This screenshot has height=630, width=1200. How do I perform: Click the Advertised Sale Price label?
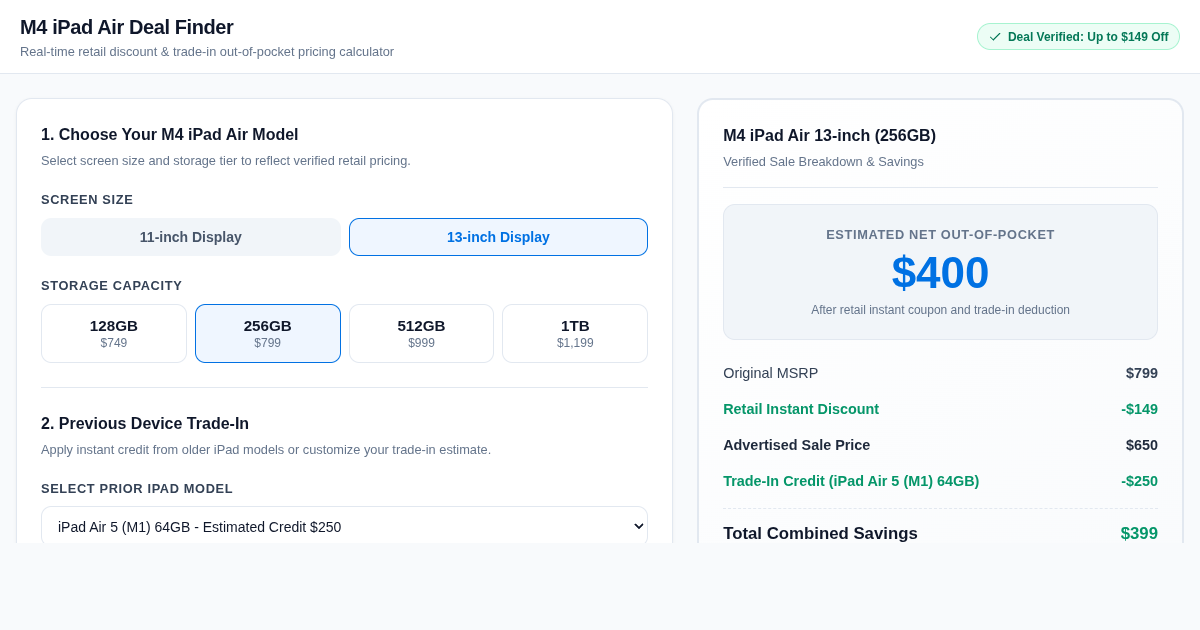(x=797, y=445)
